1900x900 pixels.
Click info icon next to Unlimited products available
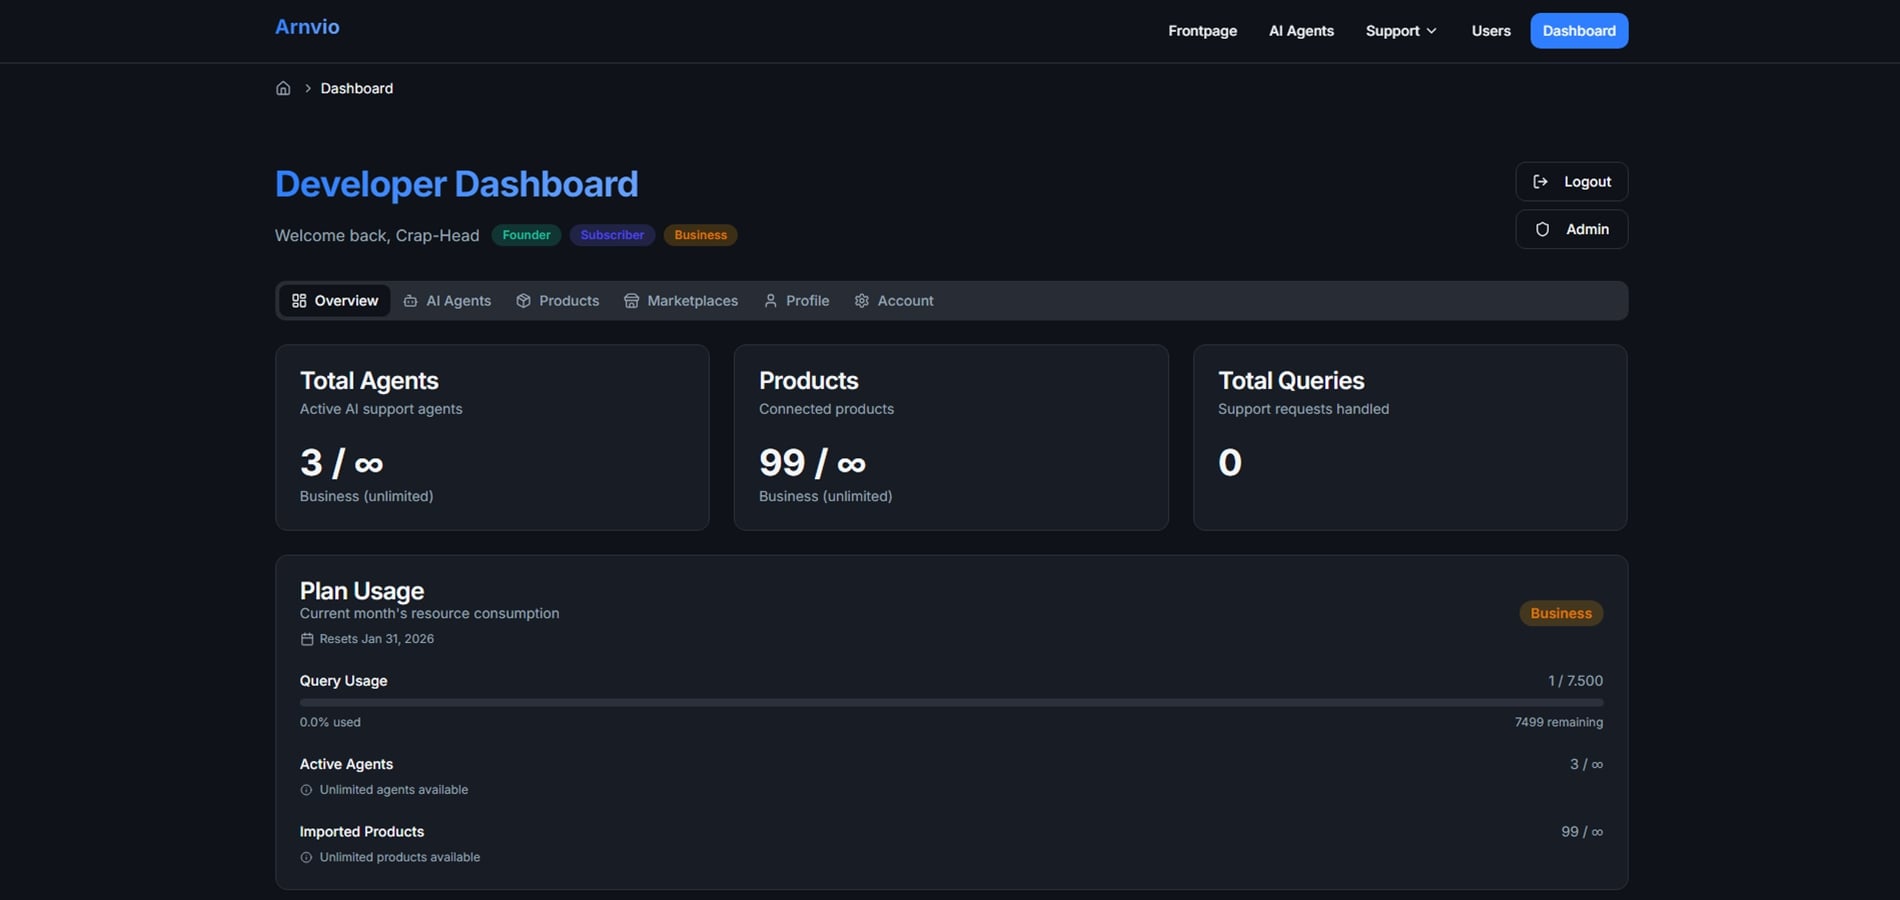306,857
